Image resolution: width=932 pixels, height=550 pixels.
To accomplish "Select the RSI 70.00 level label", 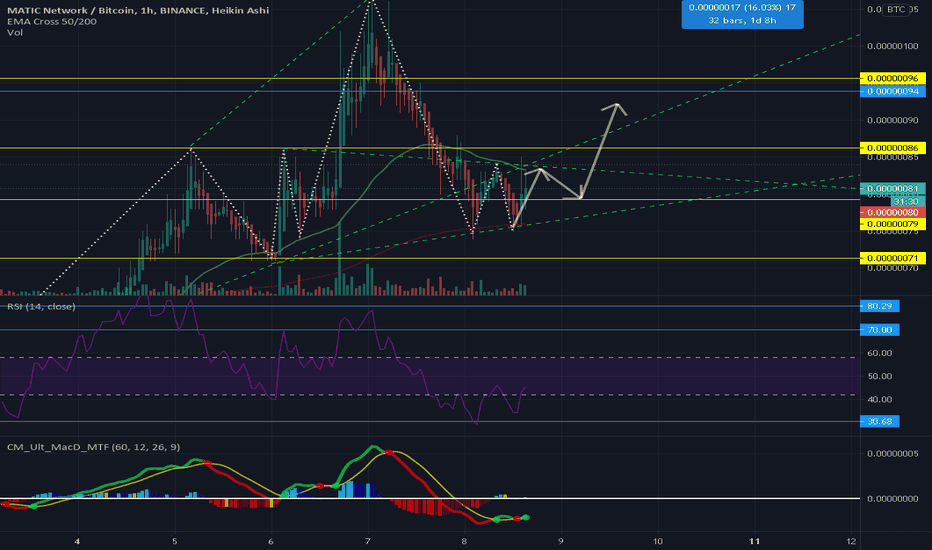I will [880, 329].
